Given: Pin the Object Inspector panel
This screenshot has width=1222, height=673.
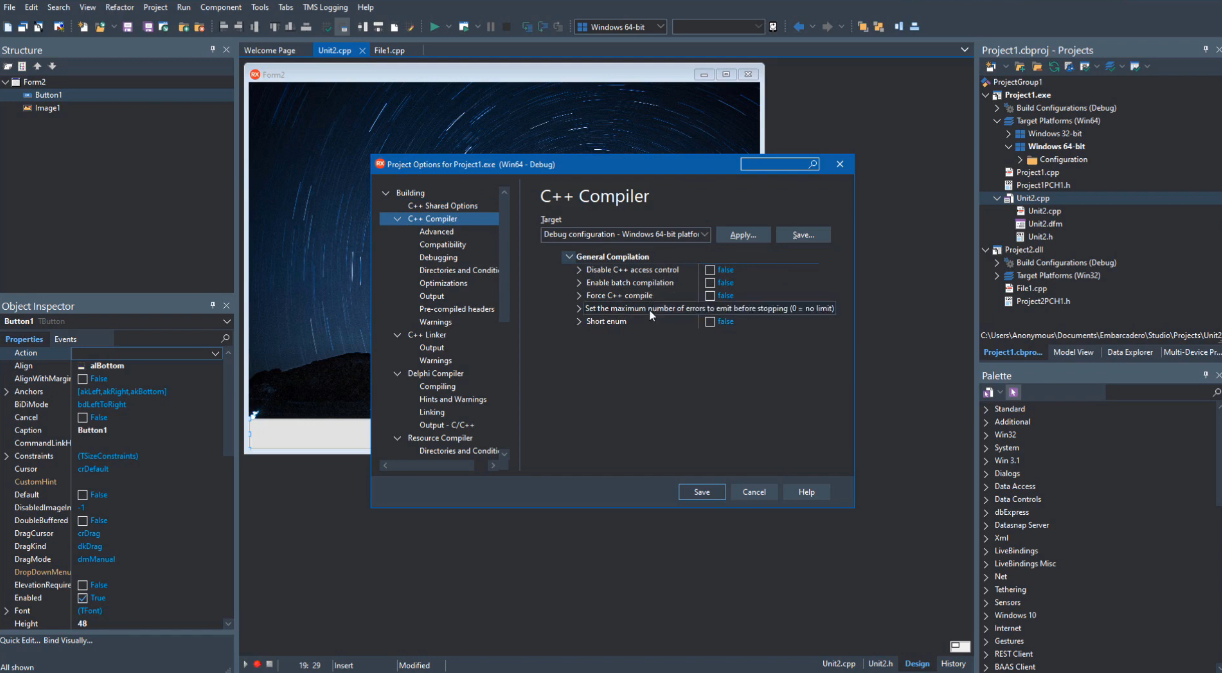Looking at the screenshot, I should (x=212, y=305).
